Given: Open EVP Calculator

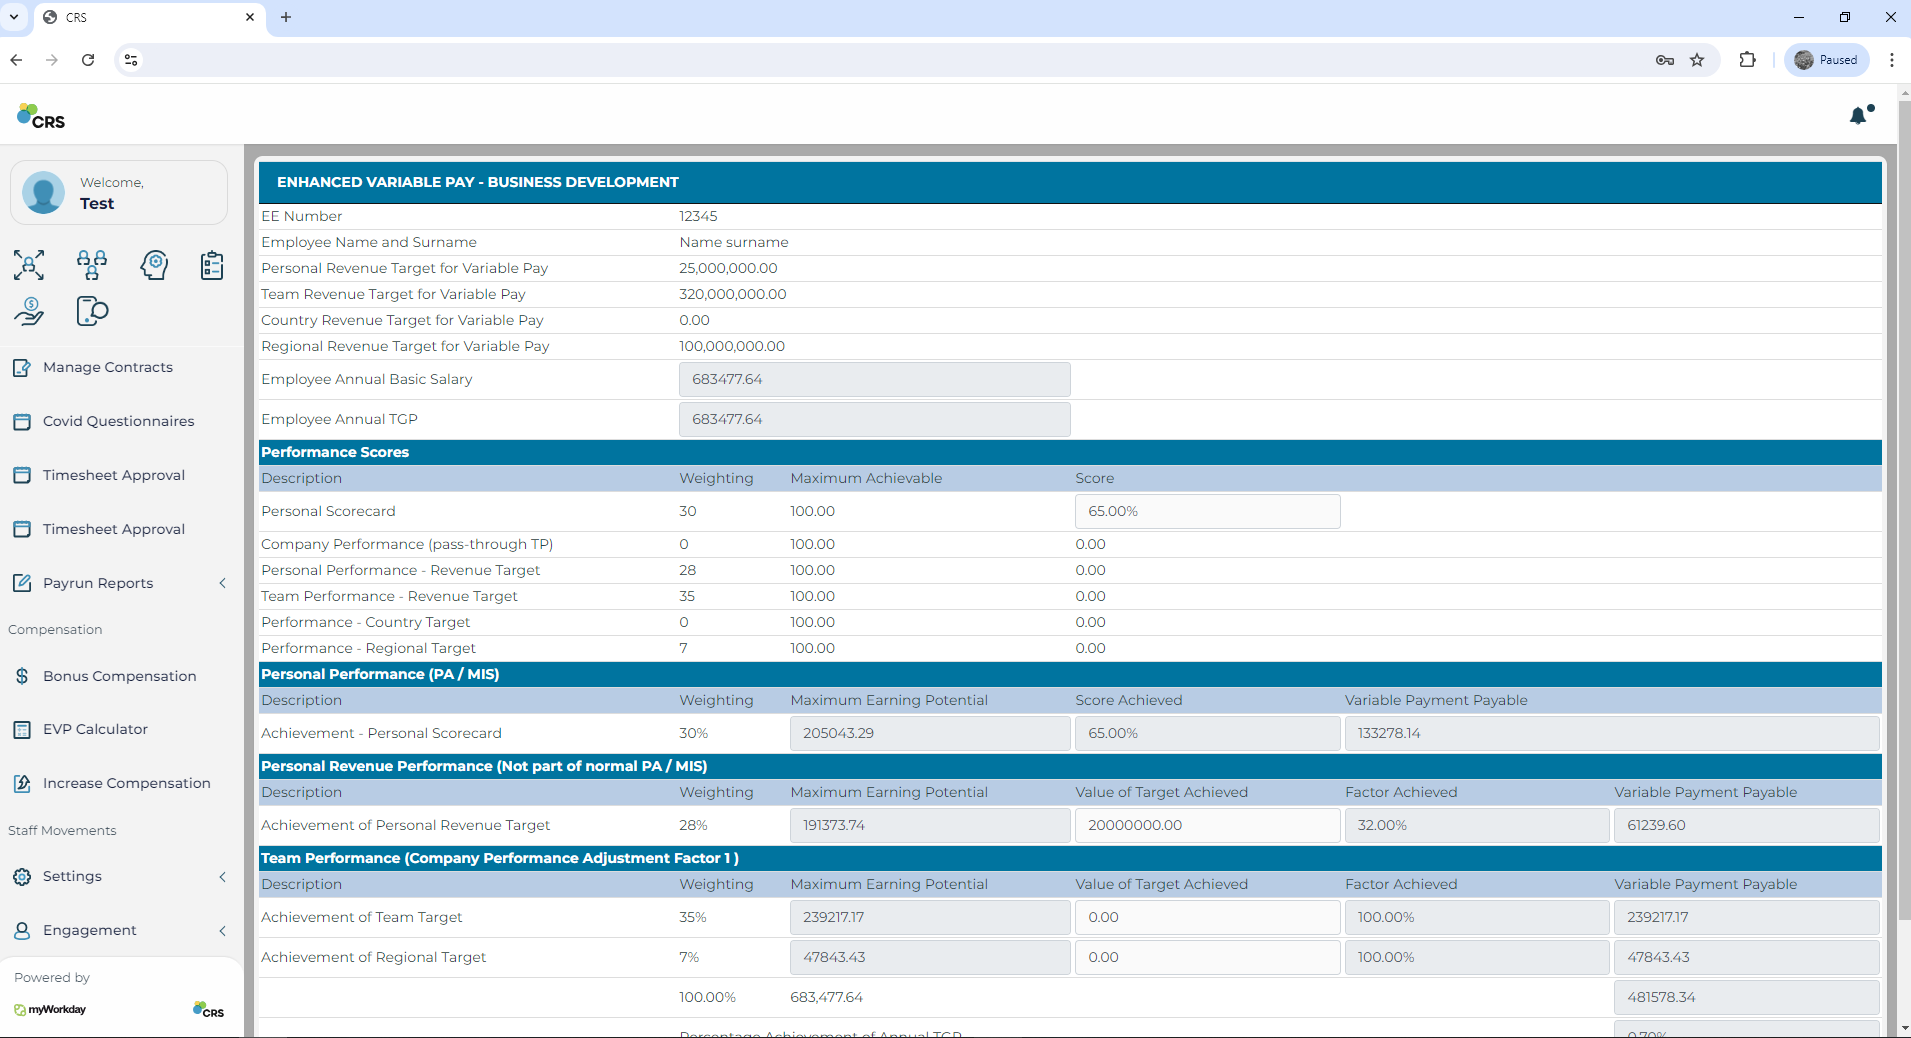Looking at the screenshot, I should pos(96,730).
